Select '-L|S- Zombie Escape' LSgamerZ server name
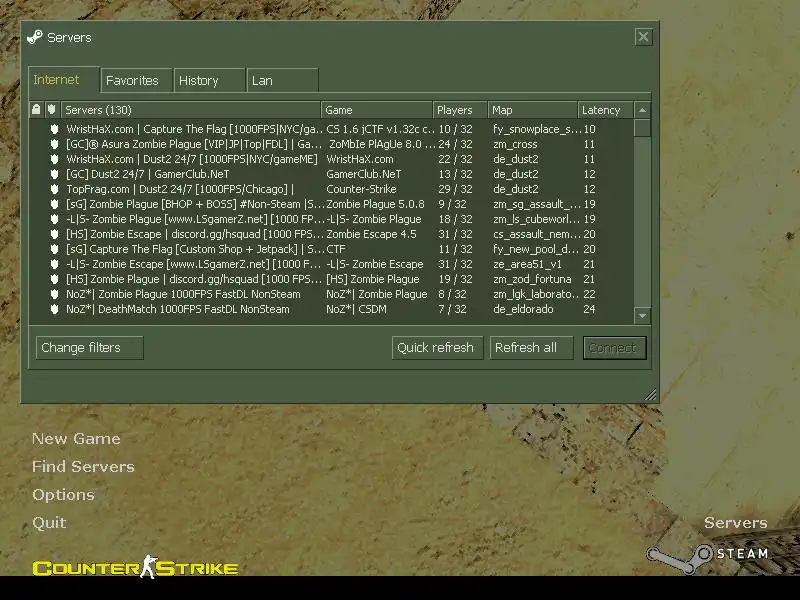Image resolution: width=800 pixels, height=600 pixels. click(x=195, y=264)
